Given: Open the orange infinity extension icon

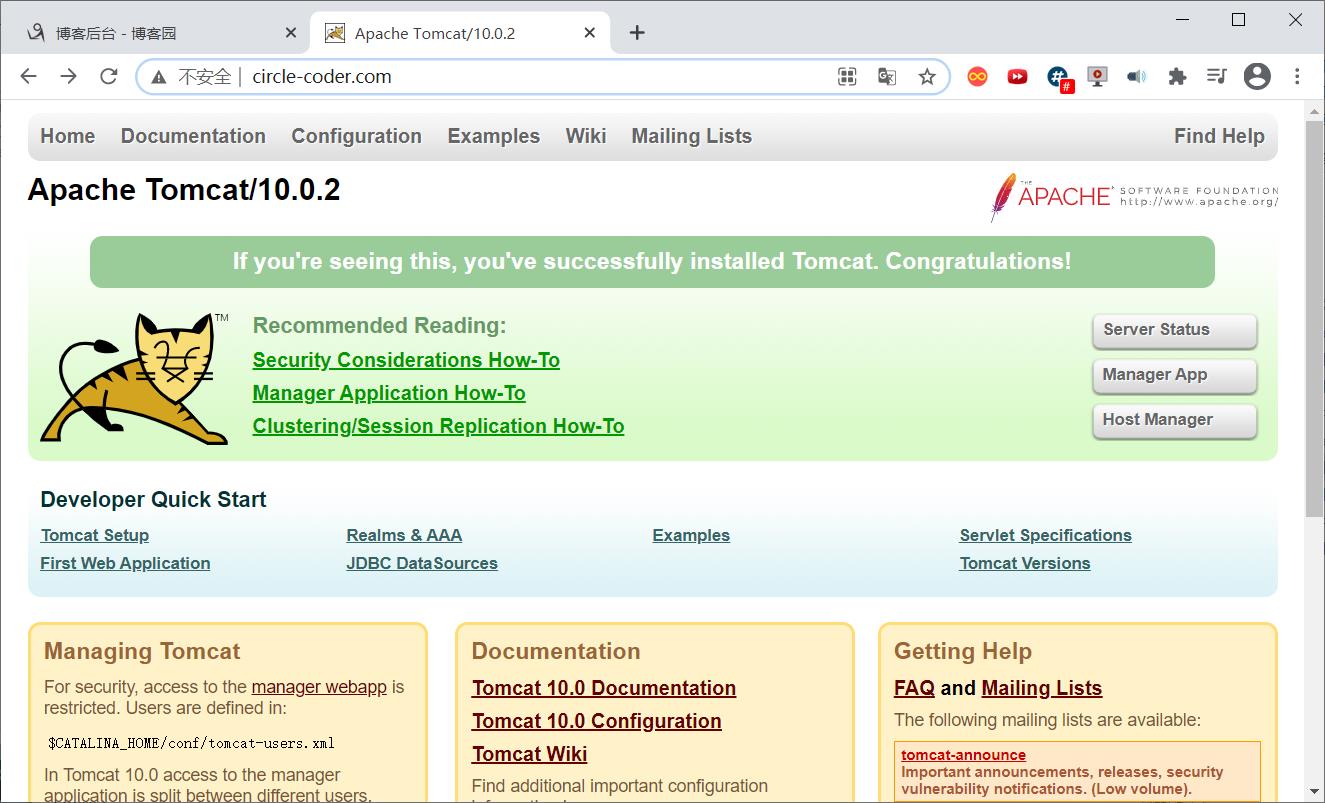Looking at the screenshot, I should pos(977,76).
